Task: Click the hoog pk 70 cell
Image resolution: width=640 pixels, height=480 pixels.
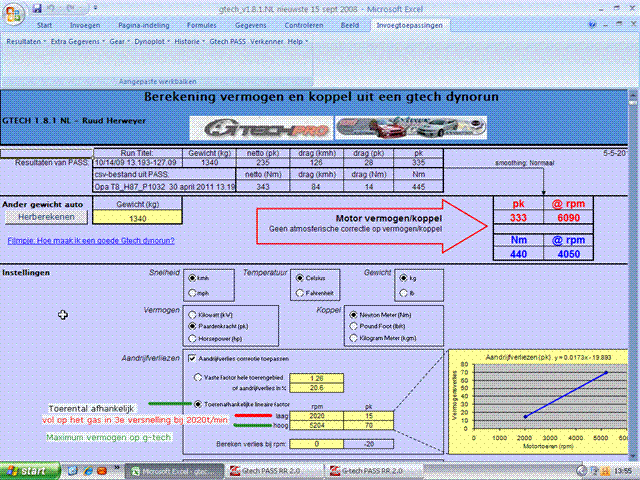Action: [x=369, y=425]
